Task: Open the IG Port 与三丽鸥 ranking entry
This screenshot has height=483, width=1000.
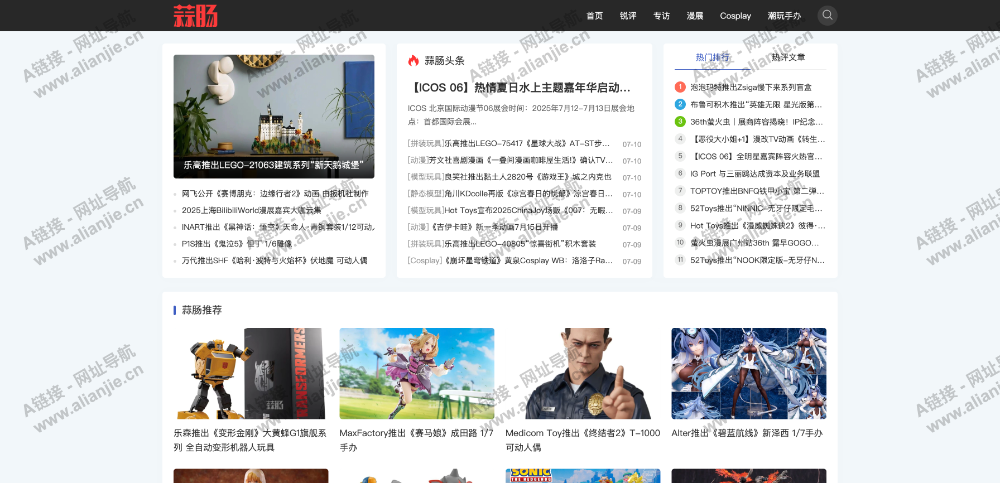Action: [x=755, y=173]
